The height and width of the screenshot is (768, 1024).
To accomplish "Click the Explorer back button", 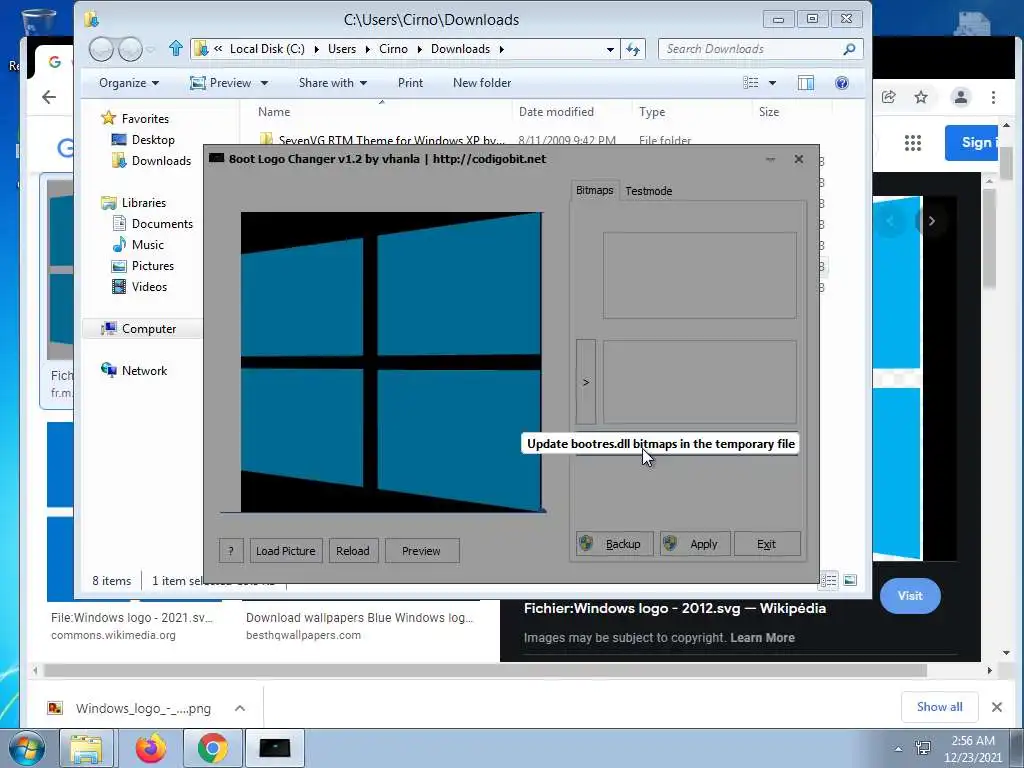I will coord(101,49).
